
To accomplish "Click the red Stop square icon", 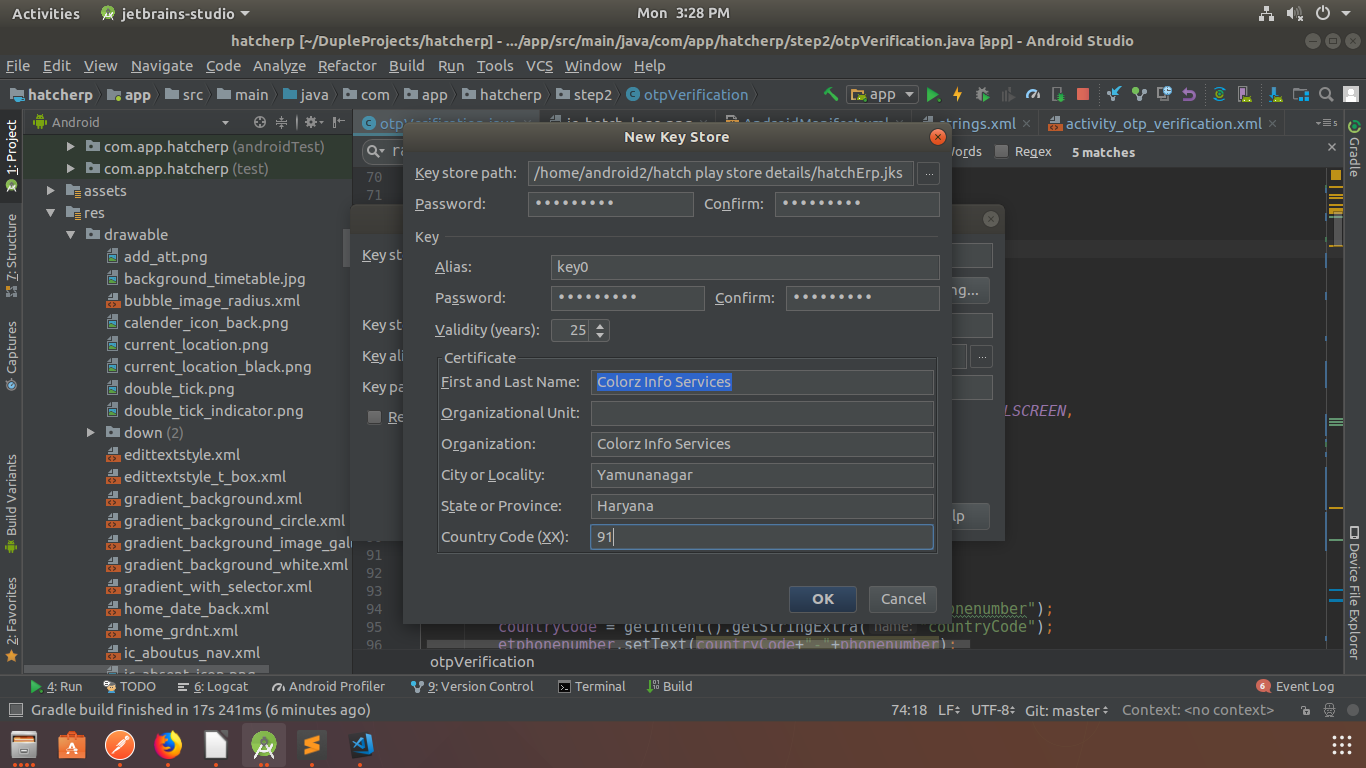I will coord(1083,94).
